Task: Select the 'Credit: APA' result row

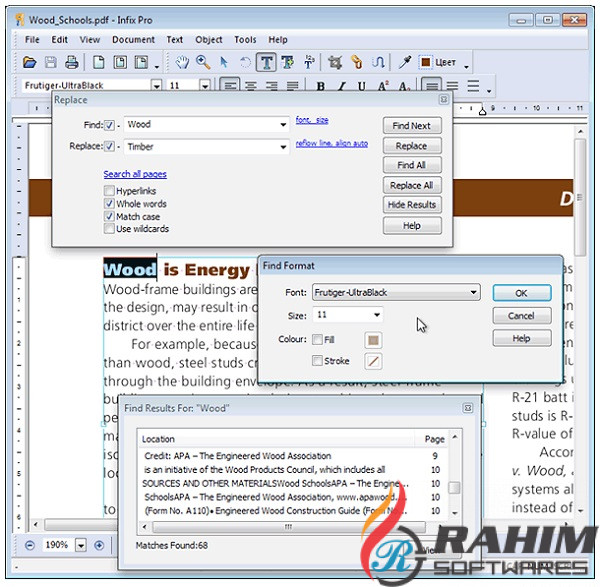Action: tap(293, 456)
